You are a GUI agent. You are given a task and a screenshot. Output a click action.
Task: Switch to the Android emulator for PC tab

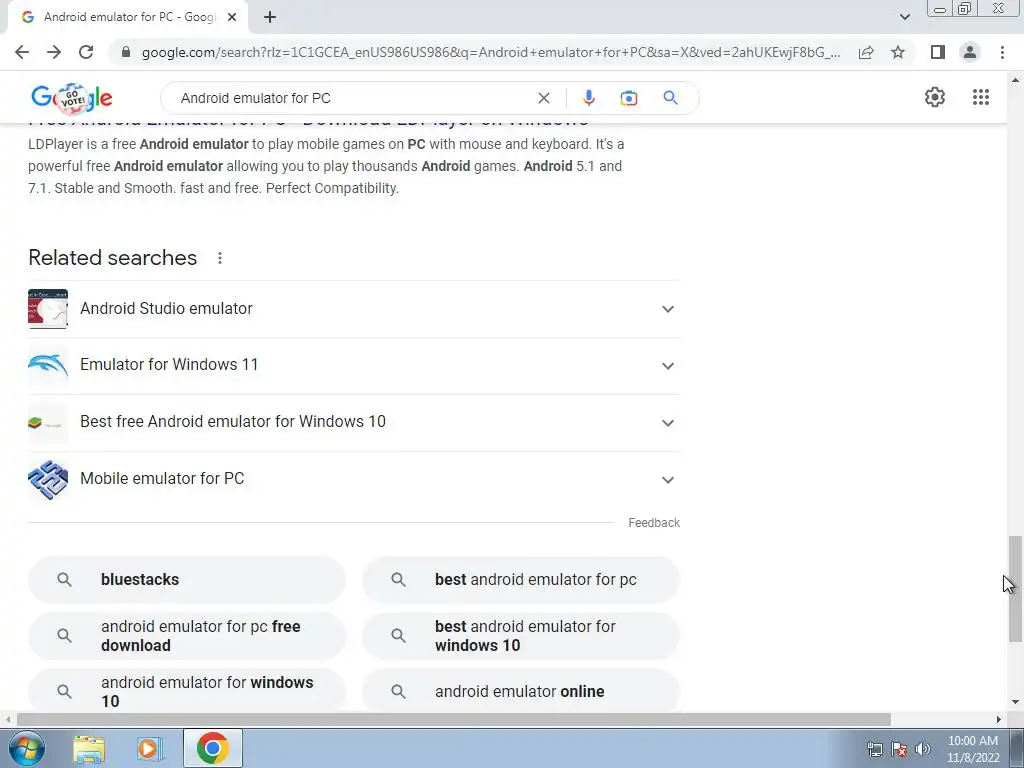(128, 17)
